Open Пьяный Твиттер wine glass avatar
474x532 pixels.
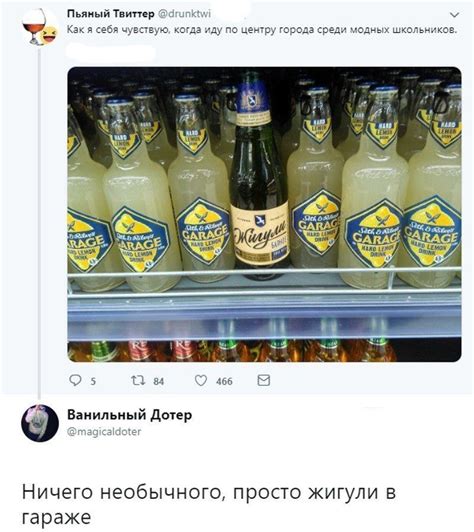(34, 27)
